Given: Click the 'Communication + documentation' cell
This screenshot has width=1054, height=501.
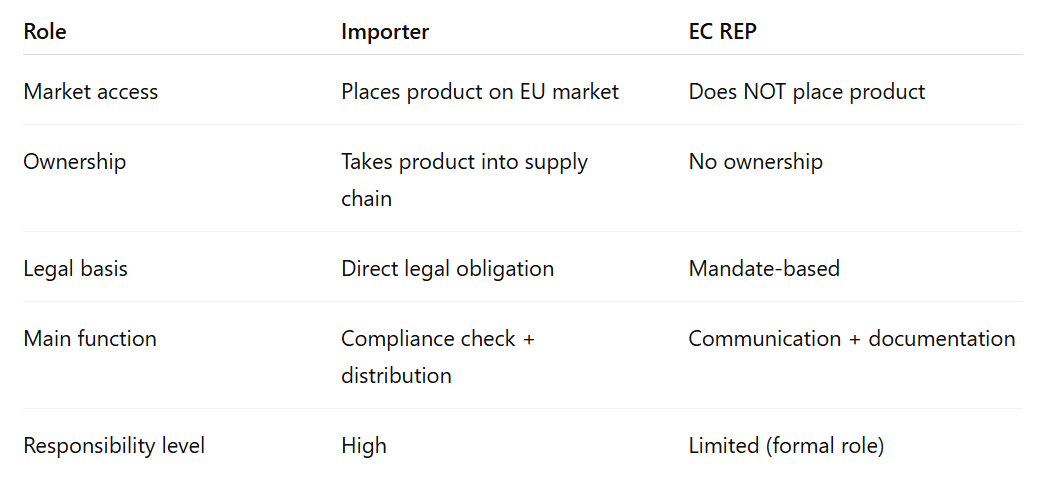Looking at the screenshot, I should (852, 339).
